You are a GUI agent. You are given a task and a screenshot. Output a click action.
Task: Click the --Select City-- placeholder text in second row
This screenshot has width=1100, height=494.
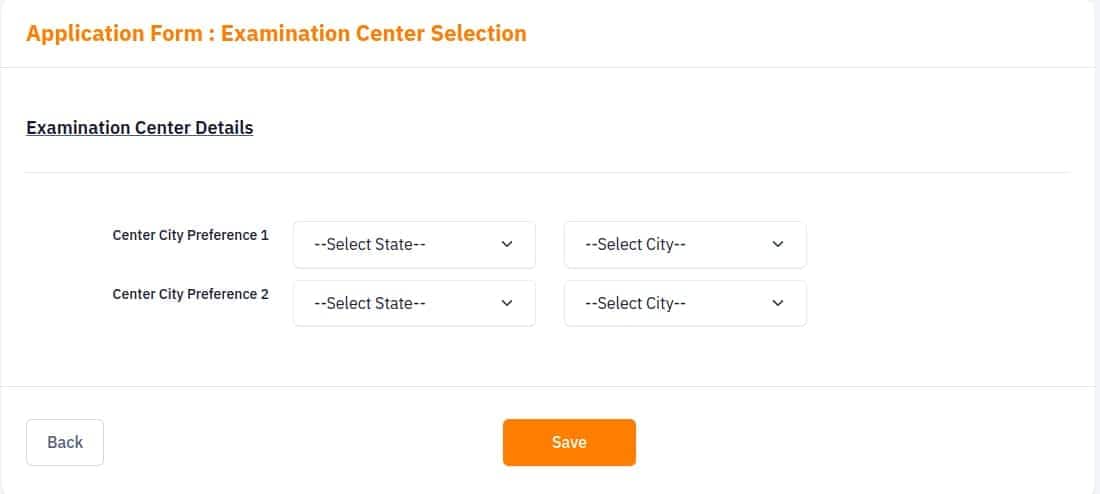(x=635, y=303)
